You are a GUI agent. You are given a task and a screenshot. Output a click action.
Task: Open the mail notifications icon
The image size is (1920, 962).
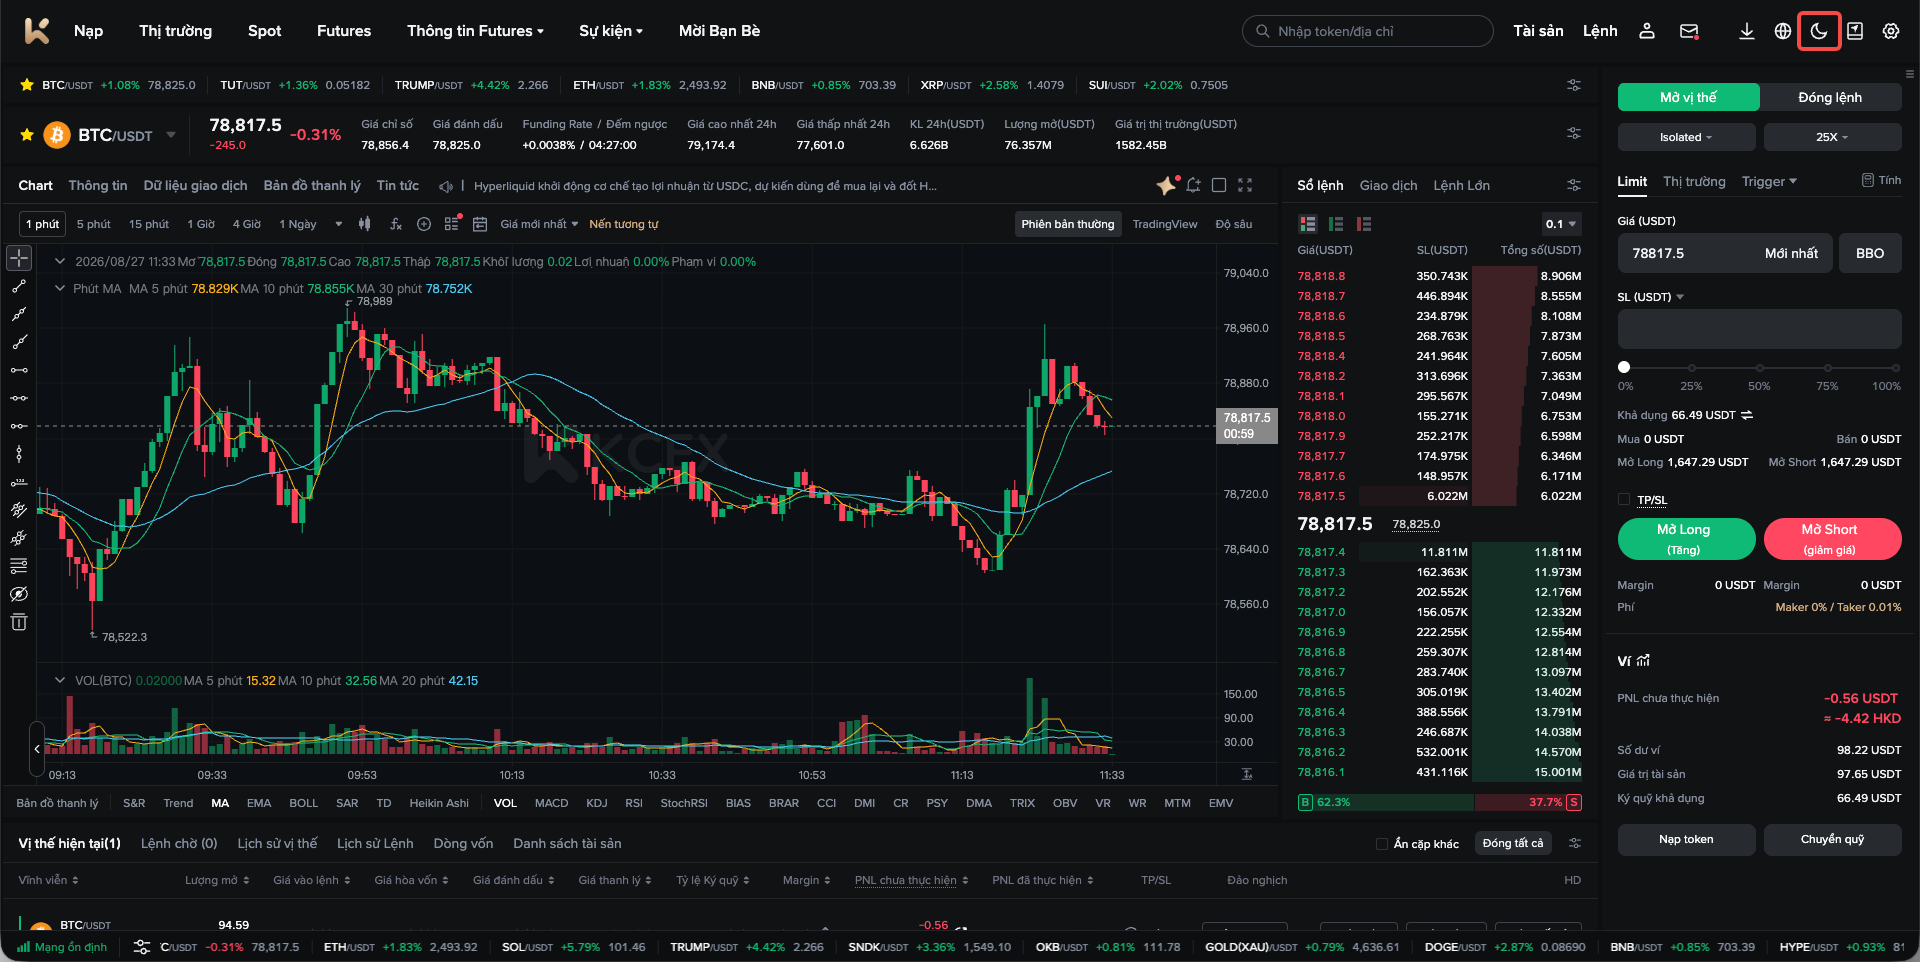click(x=1689, y=31)
